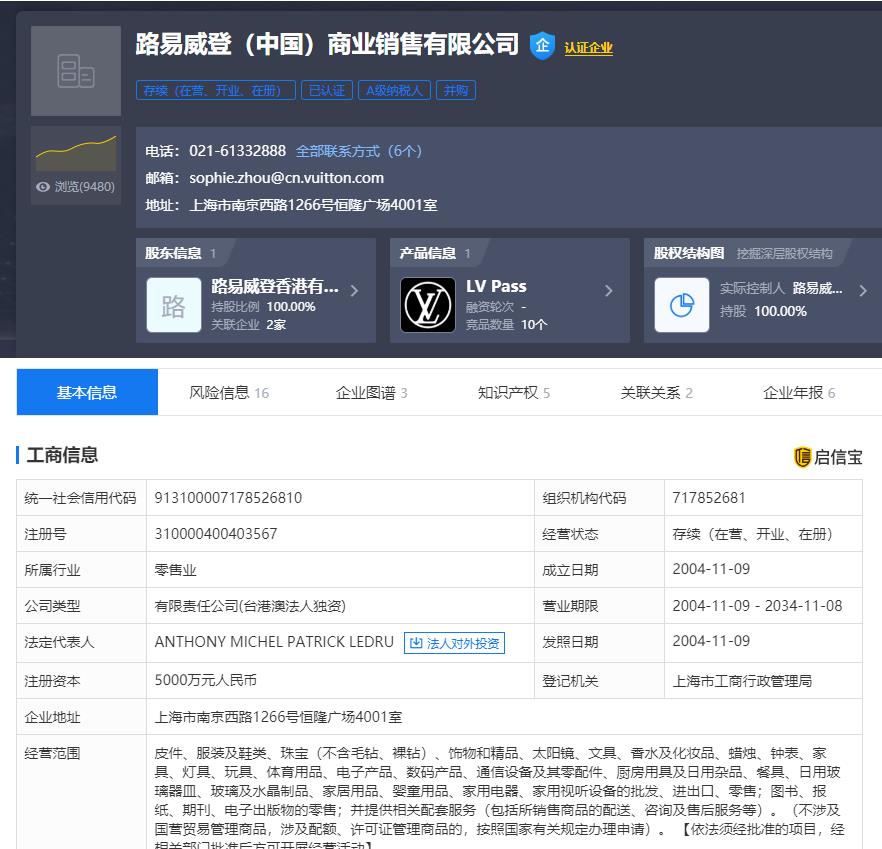Viewport: 882px width, 849px height.
Task: Click the blue 认证企业 verification badge icon
Action: (x=540, y=44)
